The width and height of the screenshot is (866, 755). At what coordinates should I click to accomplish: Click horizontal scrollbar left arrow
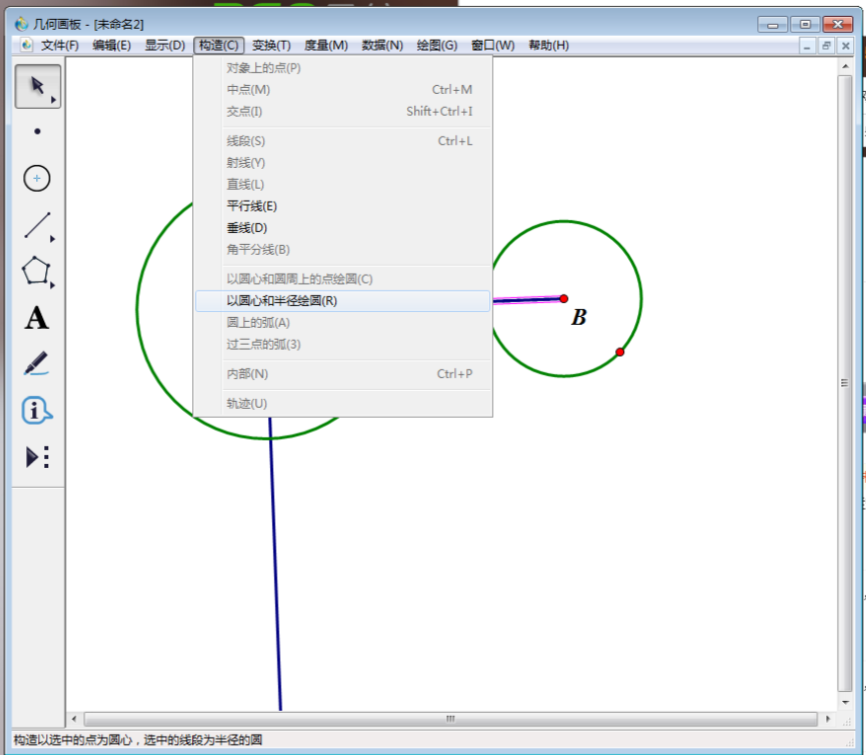(75, 719)
